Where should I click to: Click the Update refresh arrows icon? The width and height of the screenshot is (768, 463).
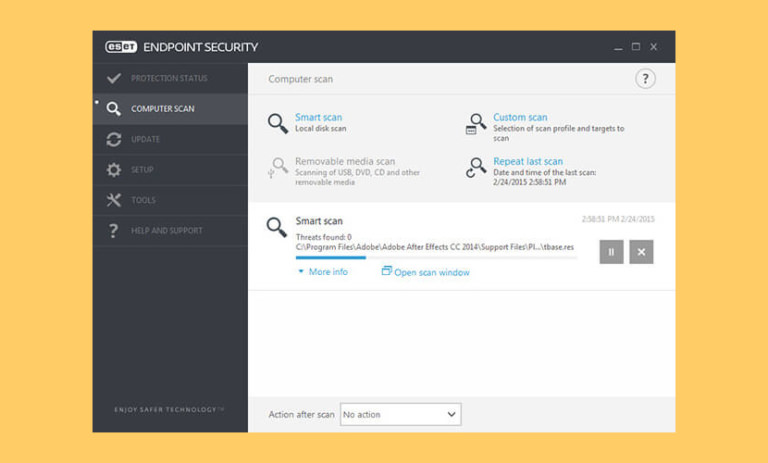pyautogui.click(x=114, y=139)
